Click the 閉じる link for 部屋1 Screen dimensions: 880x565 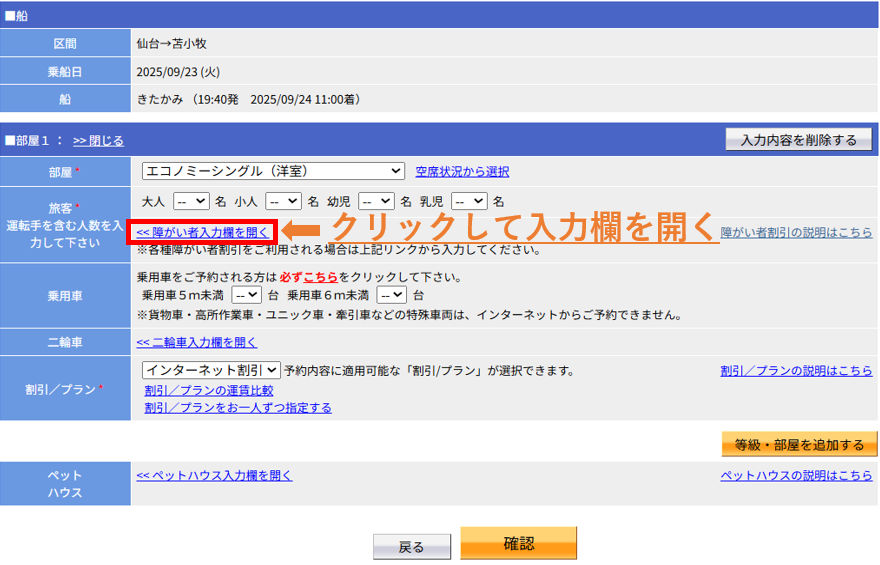[98, 141]
